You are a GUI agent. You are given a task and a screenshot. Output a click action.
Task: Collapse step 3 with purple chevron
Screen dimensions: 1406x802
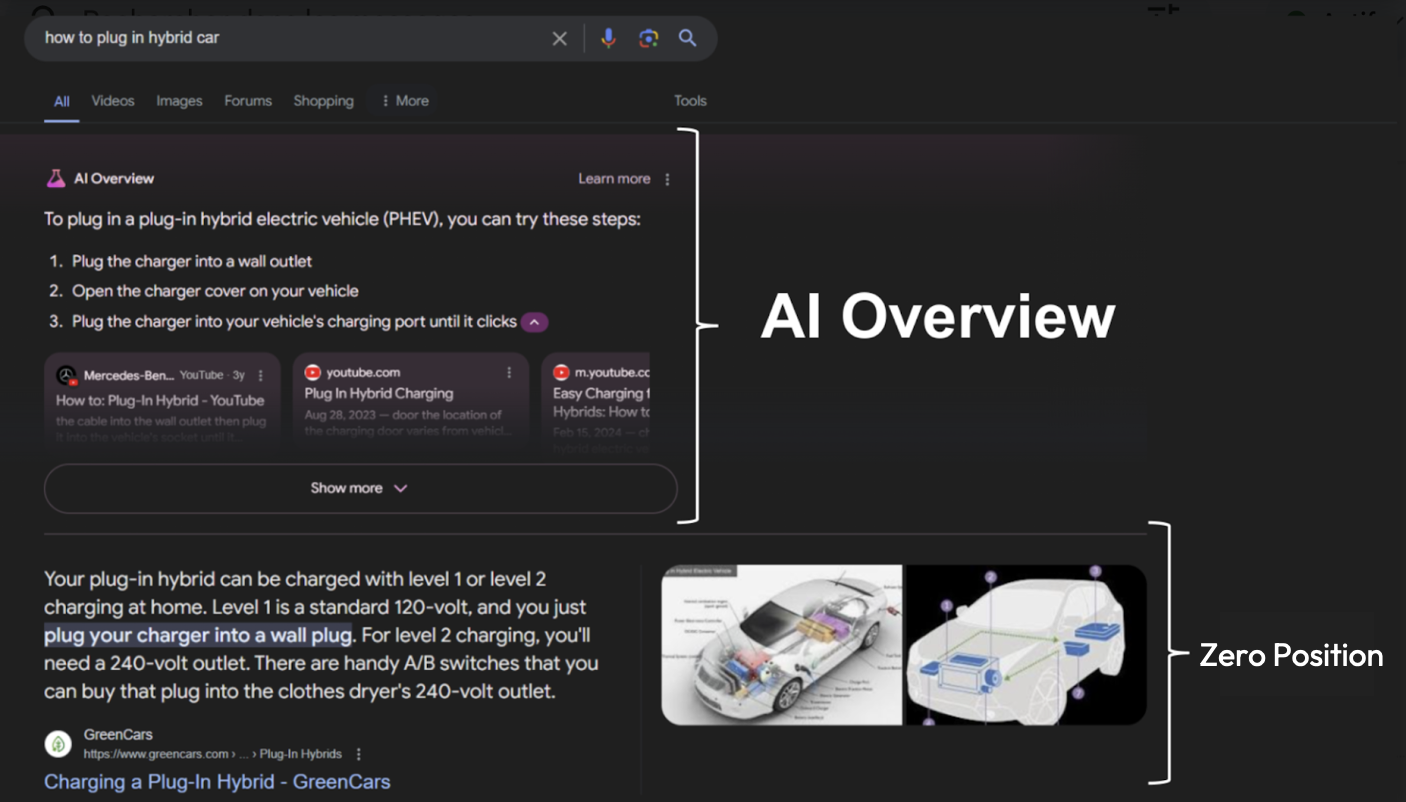pyautogui.click(x=534, y=322)
